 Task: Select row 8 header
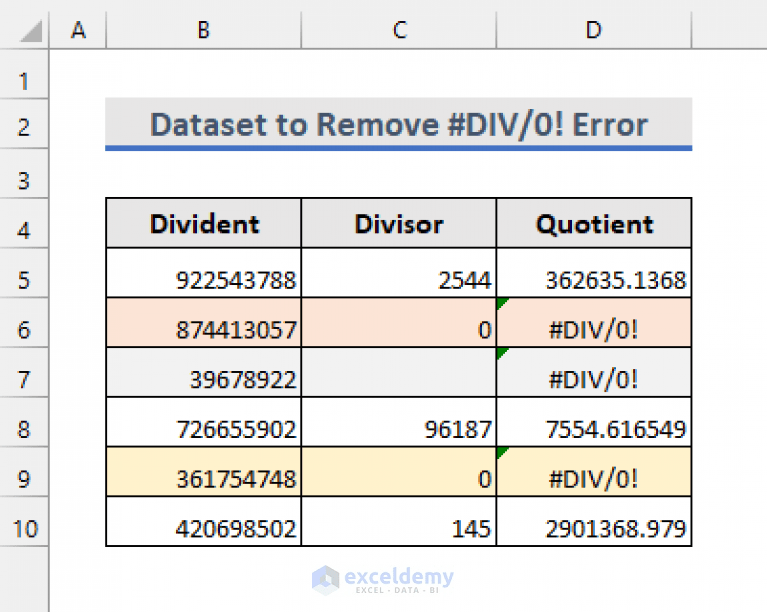tap(24, 422)
